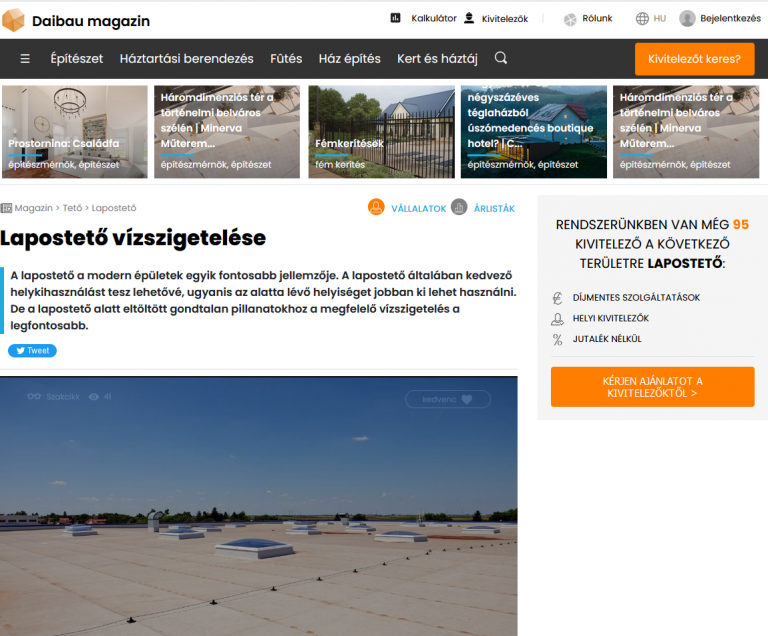Go to Lapostető breadcrumb
The height and width of the screenshot is (636, 768).
tap(114, 208)
